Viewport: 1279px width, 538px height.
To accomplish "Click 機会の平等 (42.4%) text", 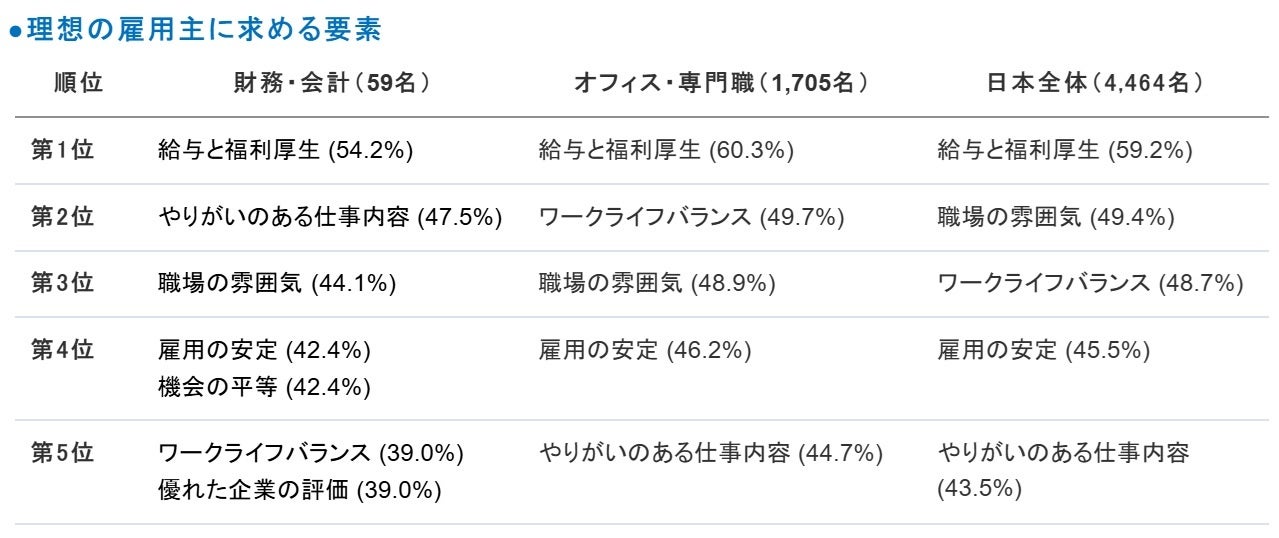I will (x=264, y=387).
